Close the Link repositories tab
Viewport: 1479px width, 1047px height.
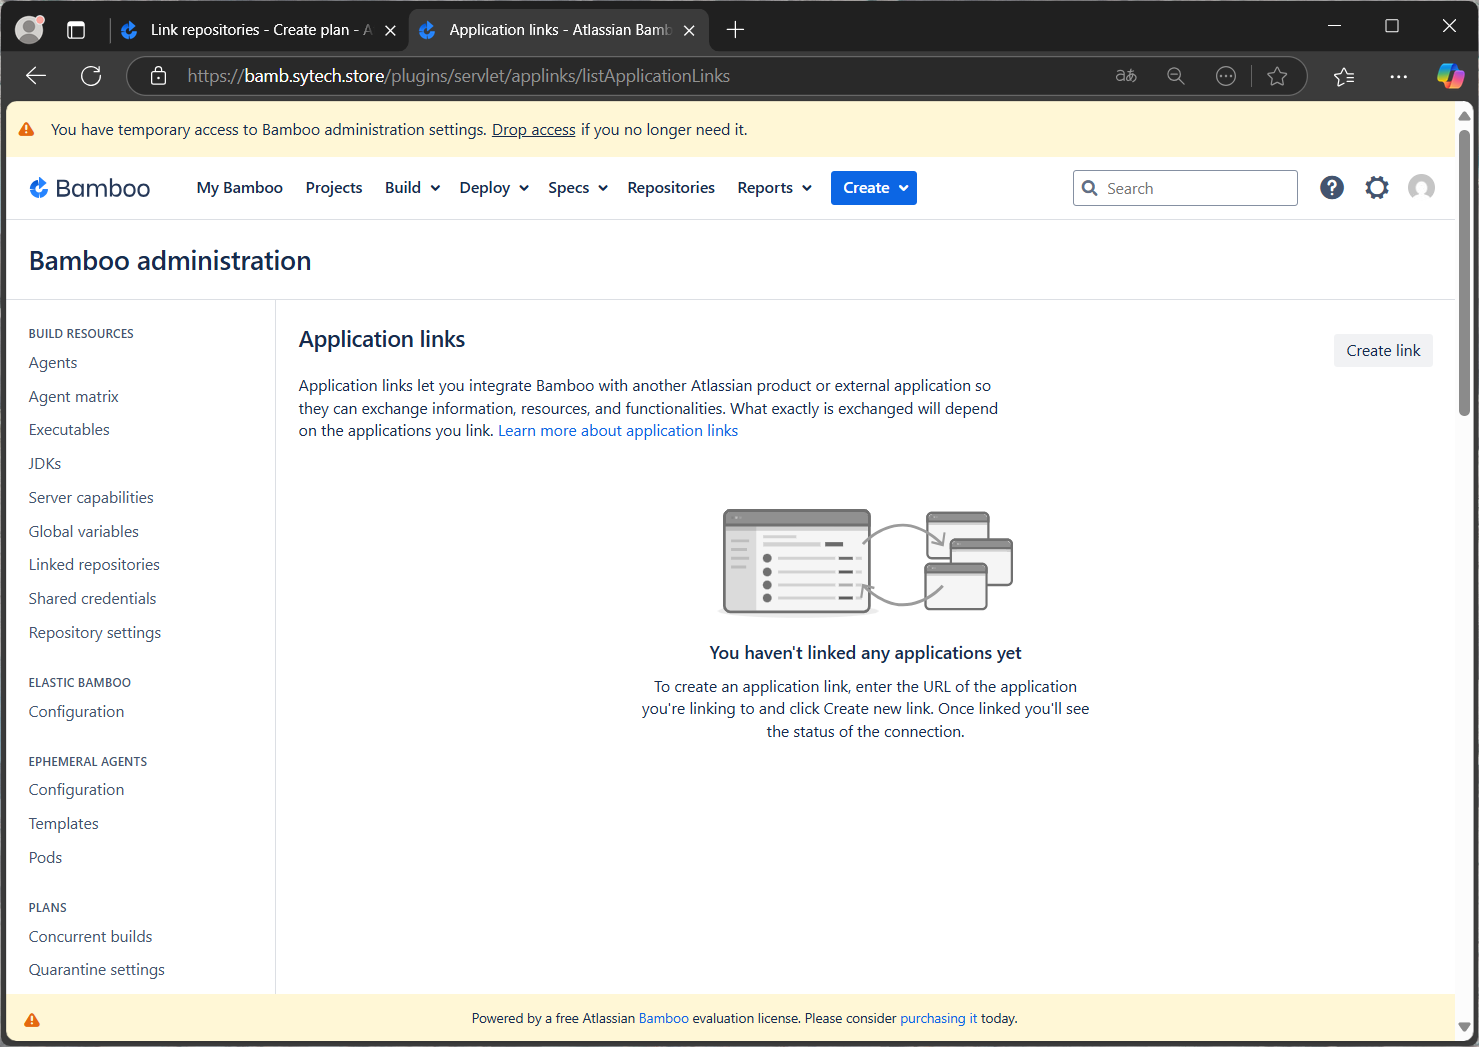pos(390,31)
